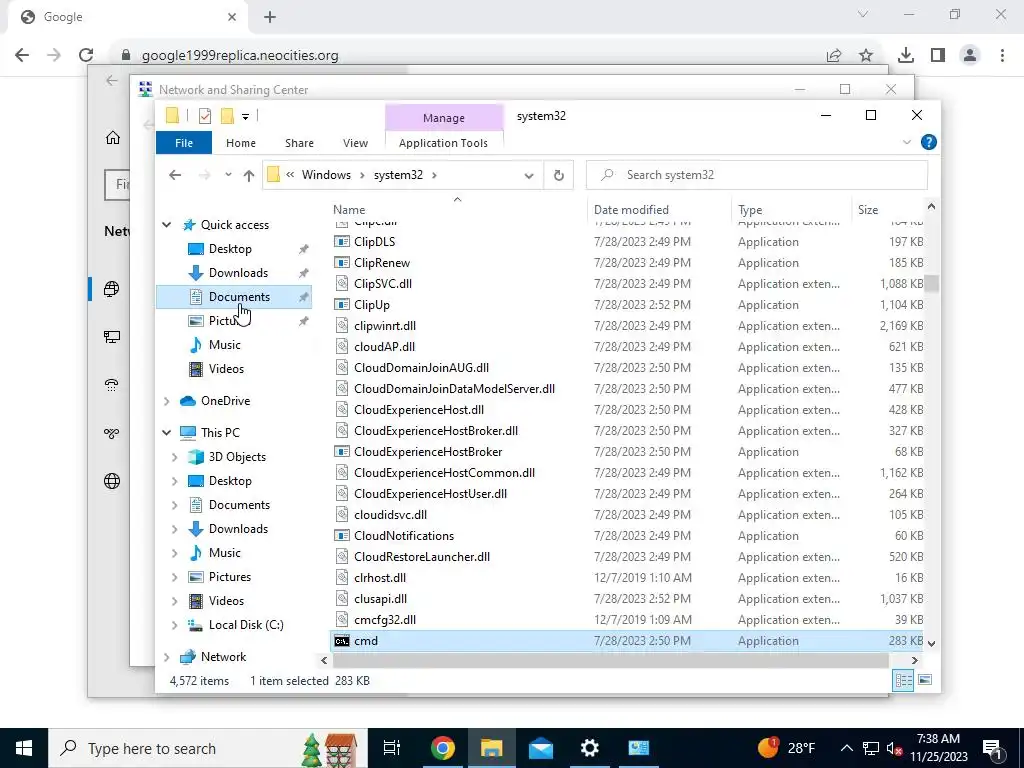The height and width of the screenshot is (768, 1024).
Task: Click the taskbar search box
Action: tap(208, 748)
